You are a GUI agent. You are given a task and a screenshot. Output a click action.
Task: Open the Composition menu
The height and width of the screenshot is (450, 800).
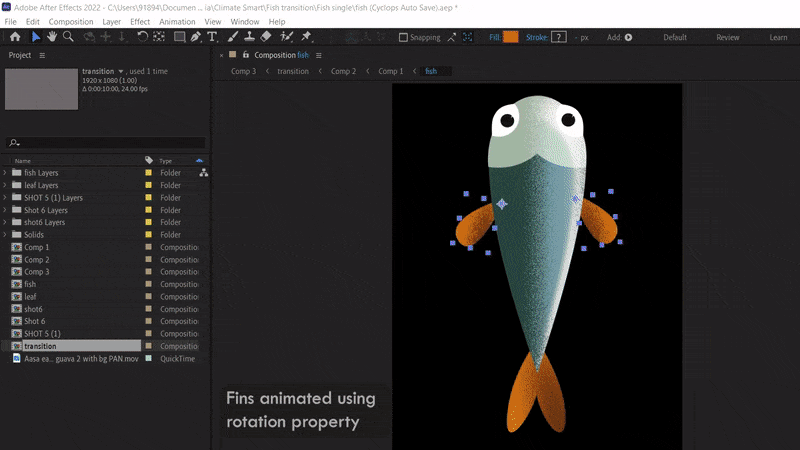[71, 21]
